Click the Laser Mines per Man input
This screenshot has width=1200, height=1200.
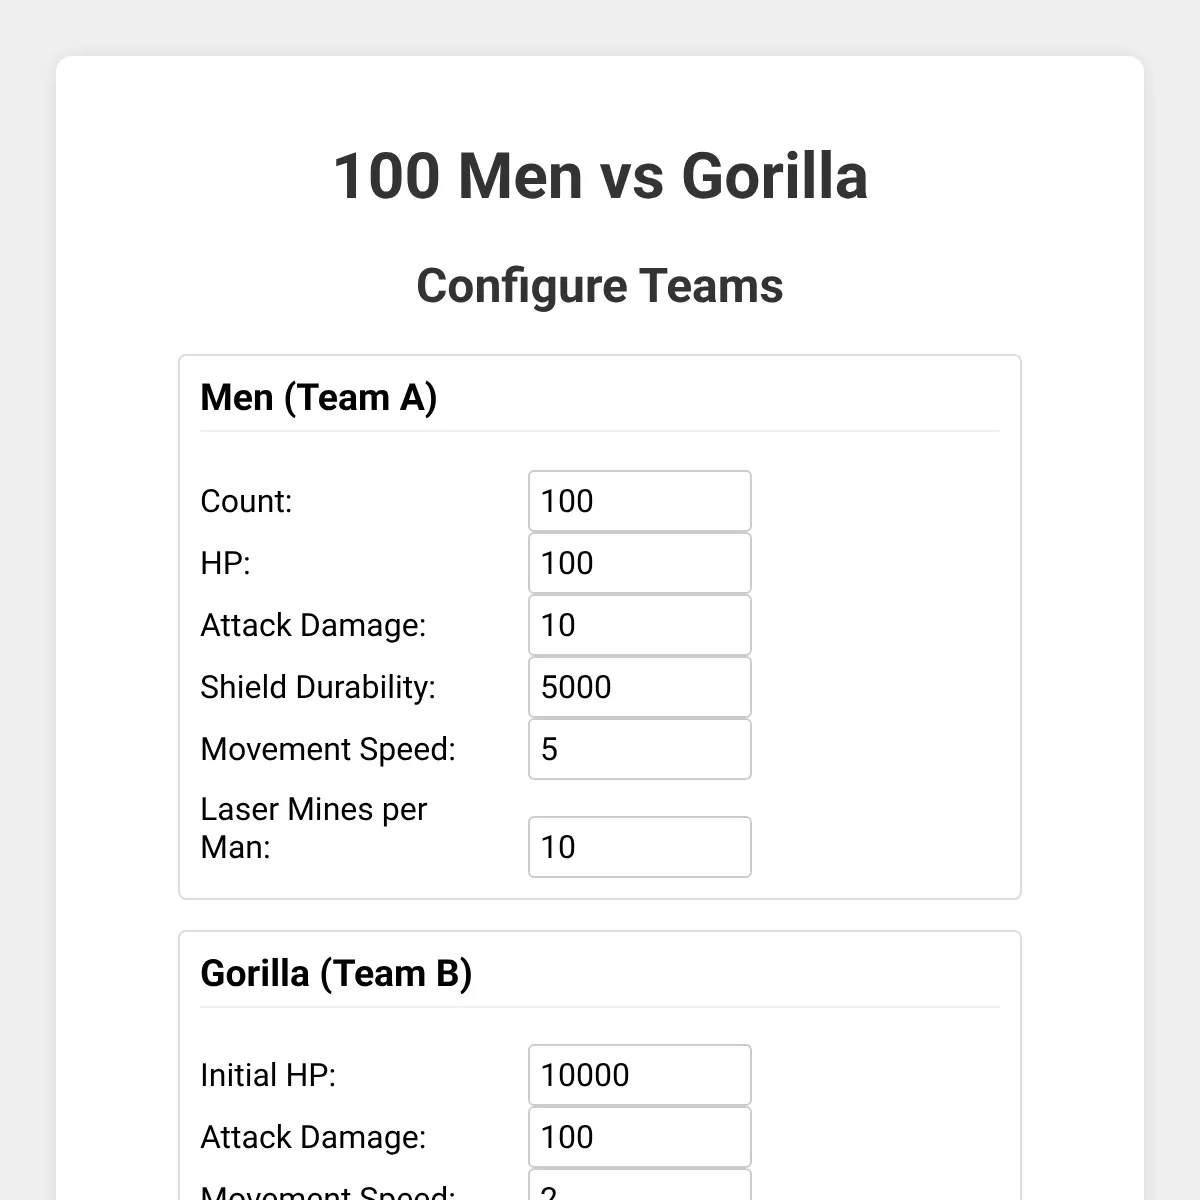coord(640,847)
